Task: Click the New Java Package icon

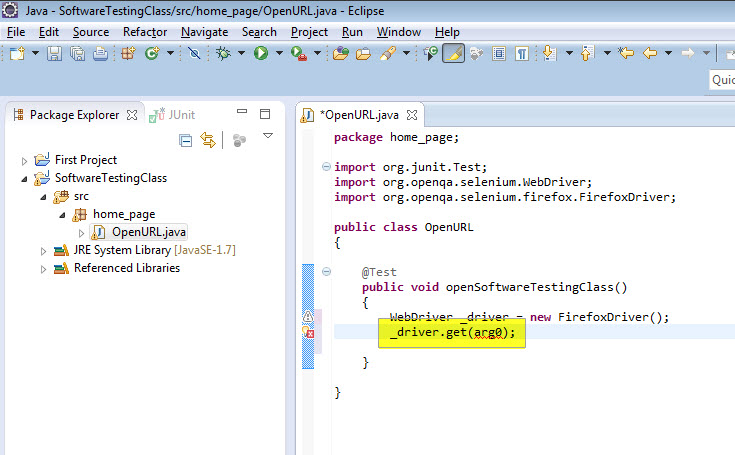Action: coord(128,53)
